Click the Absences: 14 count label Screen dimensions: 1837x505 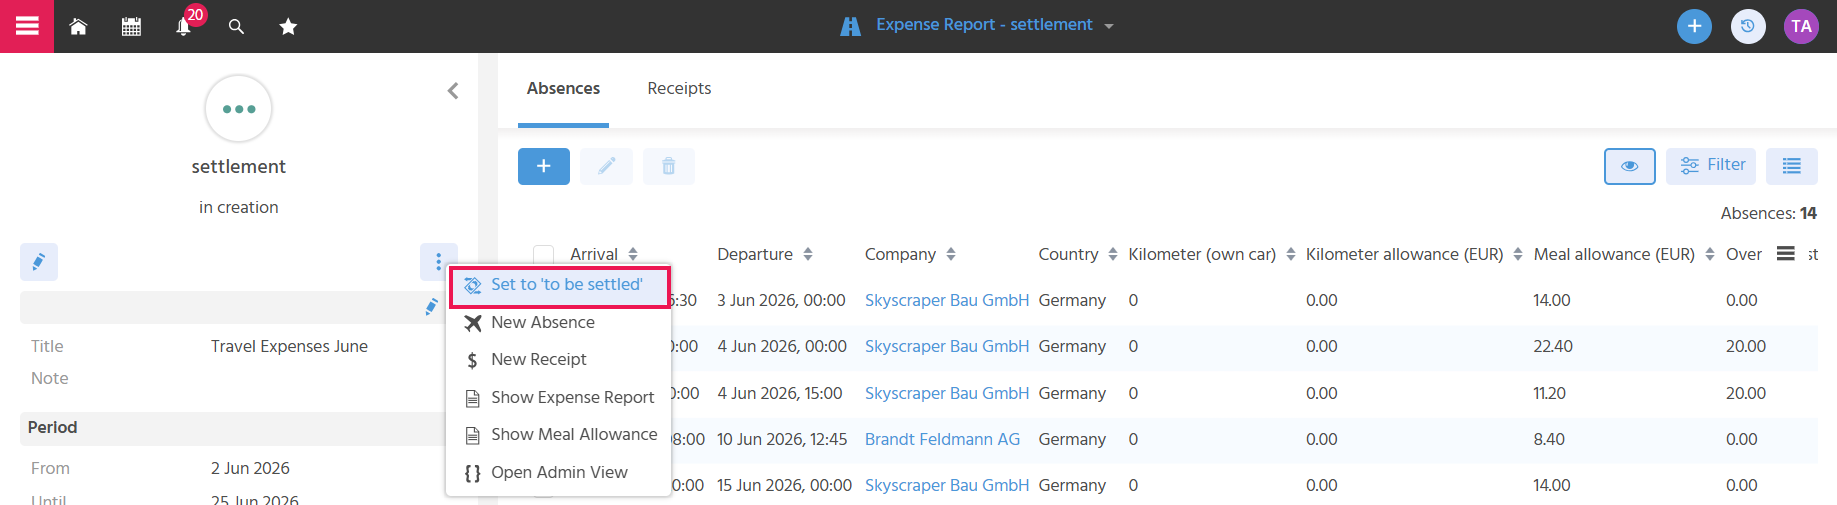pyautogui.click(x=1768, y=214)
